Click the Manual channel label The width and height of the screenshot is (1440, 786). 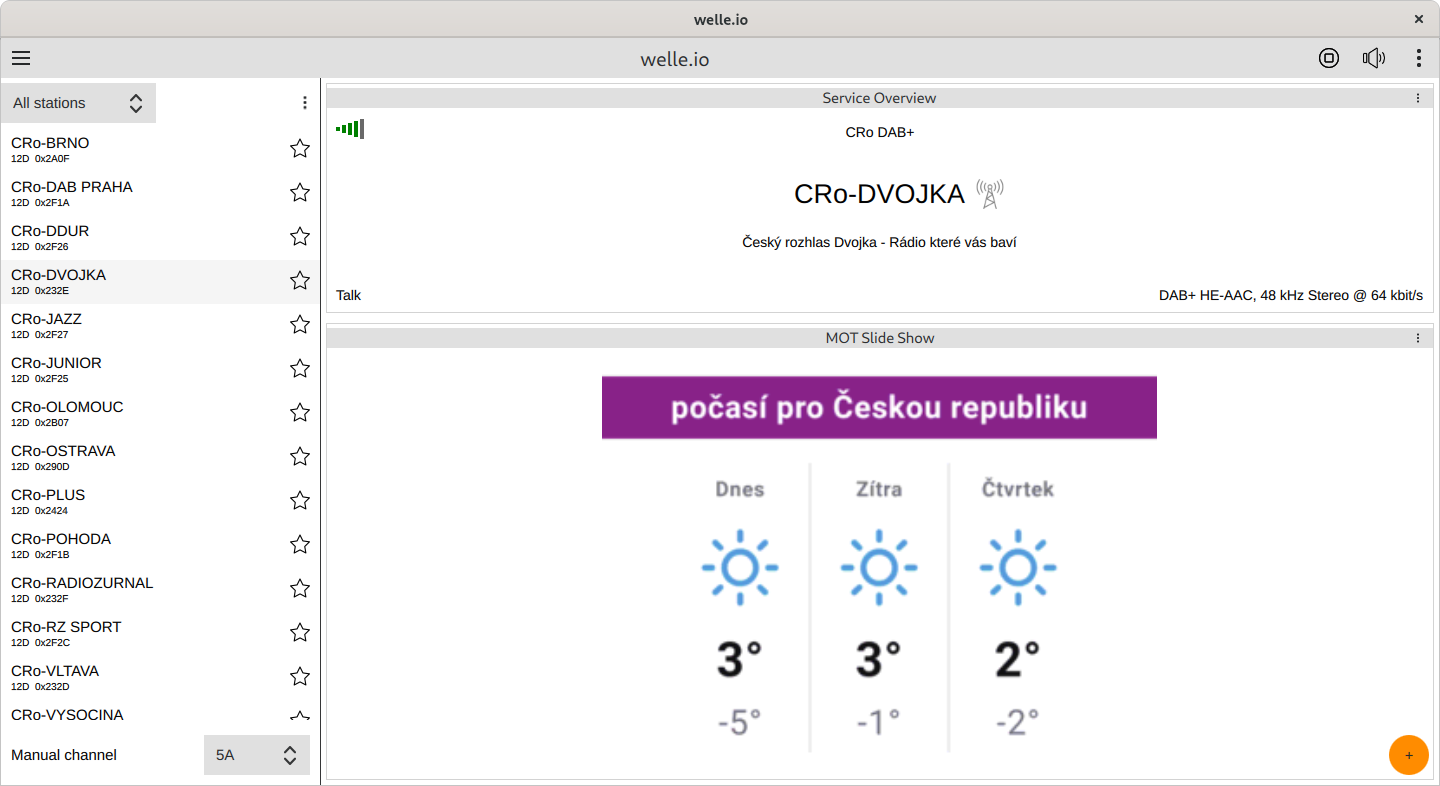(64, 755)
